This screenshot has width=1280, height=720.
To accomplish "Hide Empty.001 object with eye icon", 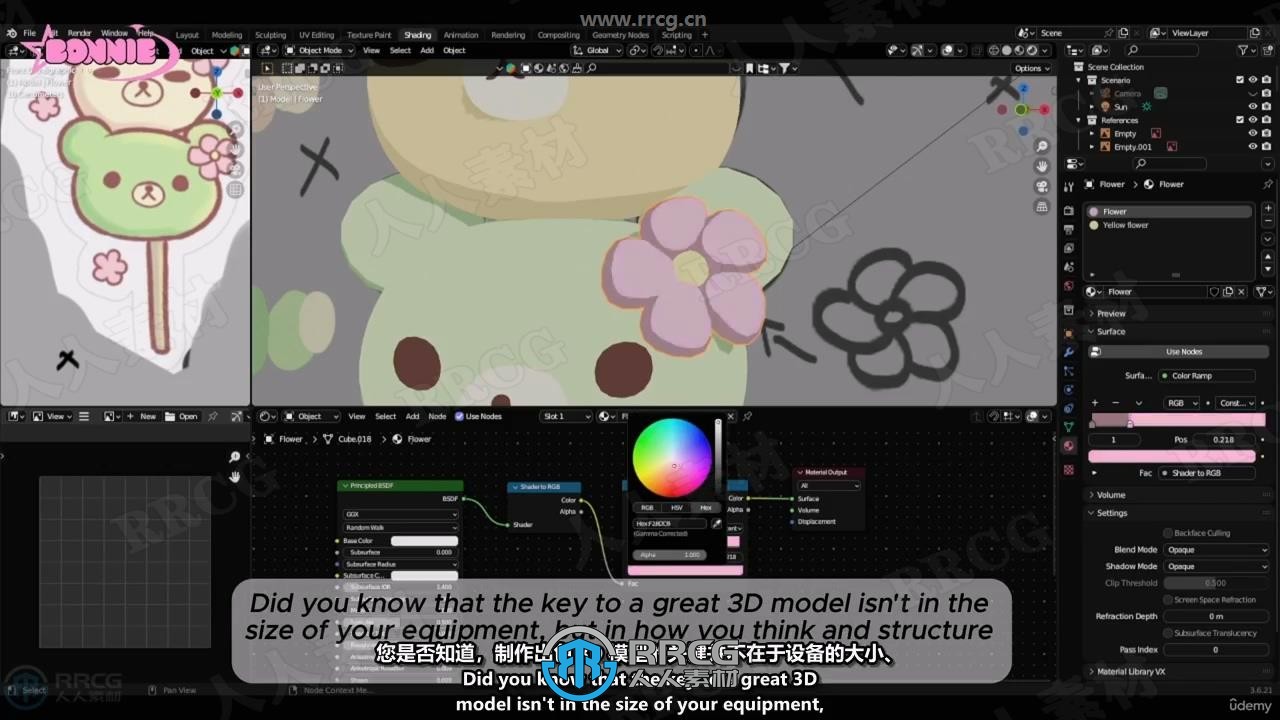I will click(1253, 147).
